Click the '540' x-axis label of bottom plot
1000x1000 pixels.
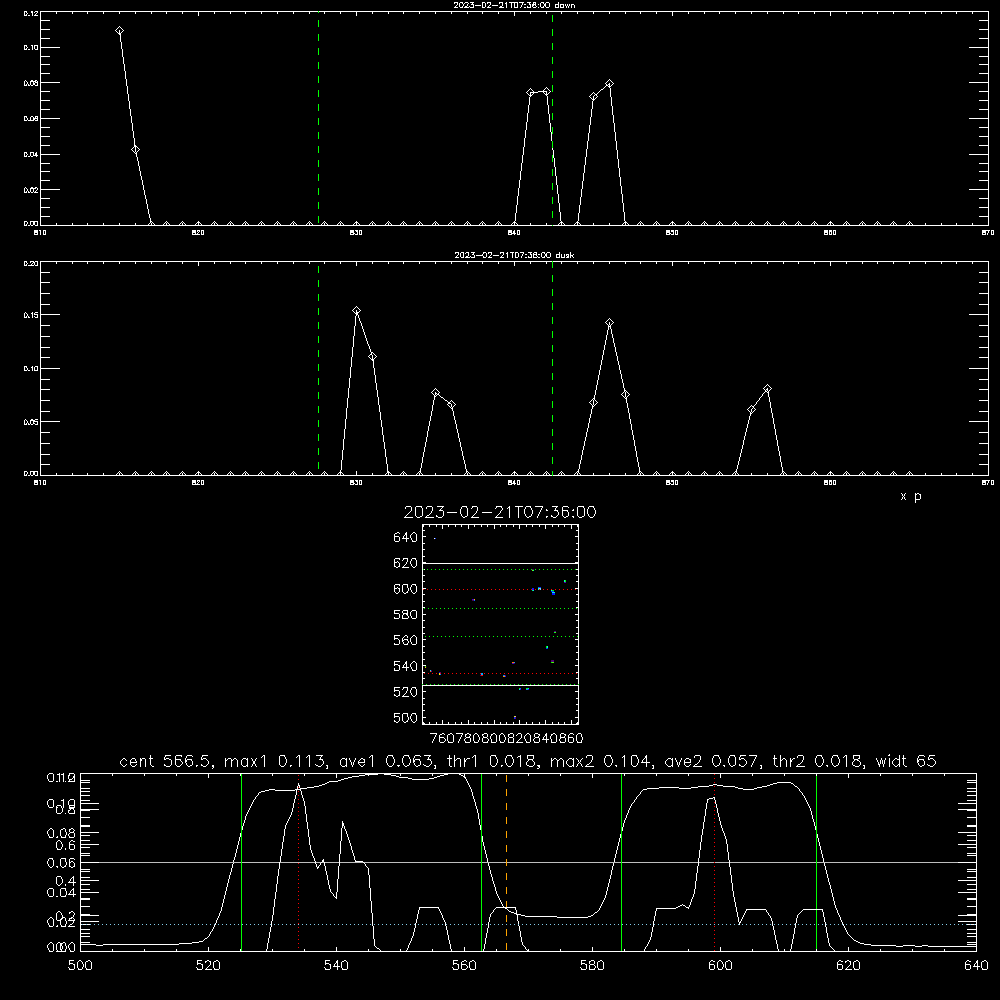point(336,966)
